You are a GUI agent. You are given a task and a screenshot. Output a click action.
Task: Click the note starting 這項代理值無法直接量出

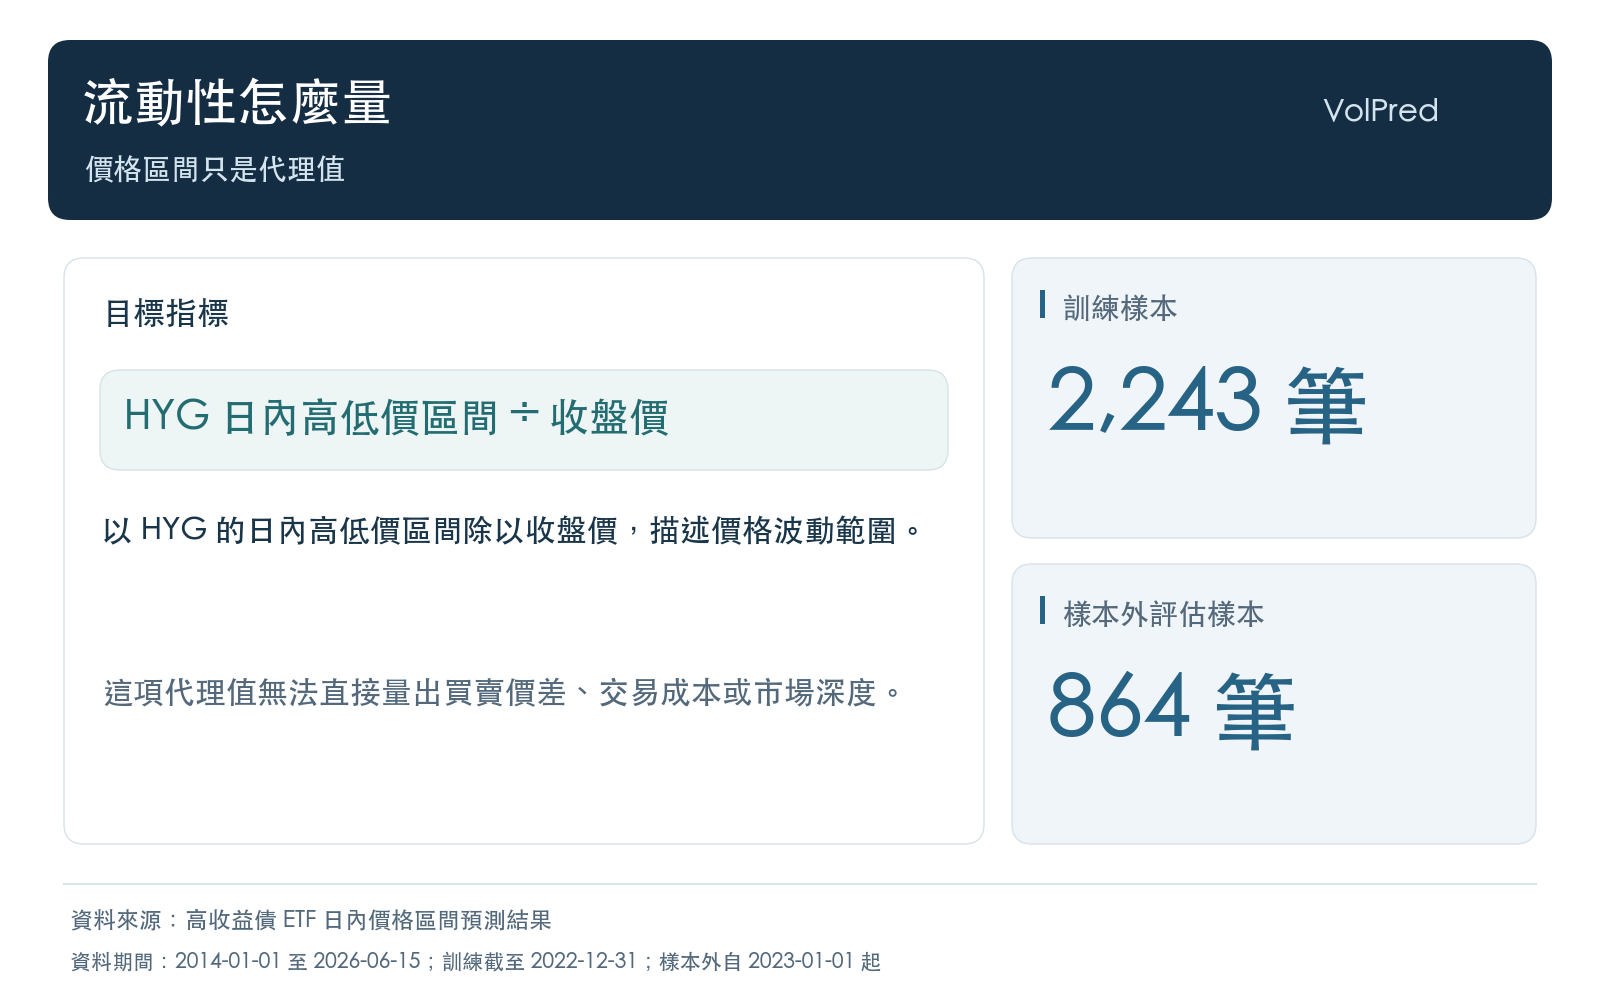click(503, 692)
